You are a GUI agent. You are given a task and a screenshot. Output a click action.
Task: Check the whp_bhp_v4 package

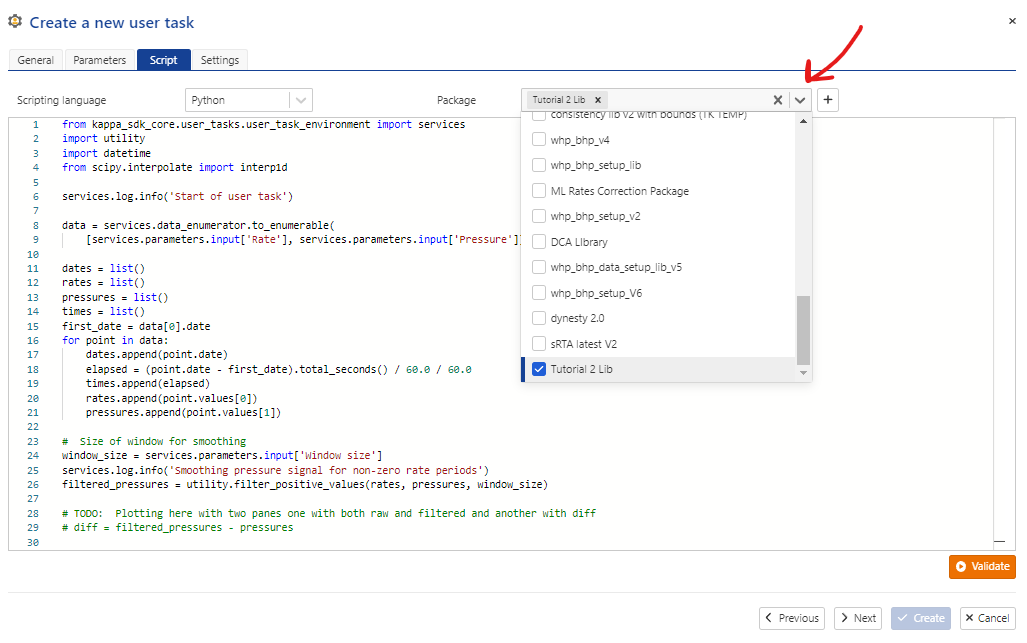pos(539,139)
